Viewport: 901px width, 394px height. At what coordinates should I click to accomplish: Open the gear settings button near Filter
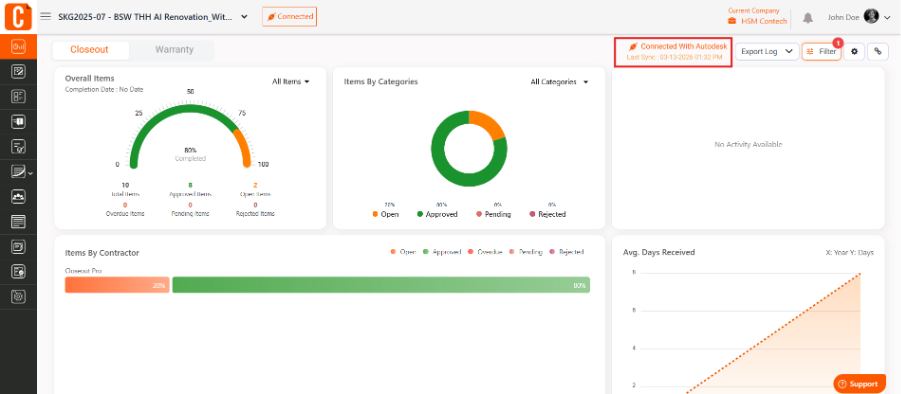854,52
